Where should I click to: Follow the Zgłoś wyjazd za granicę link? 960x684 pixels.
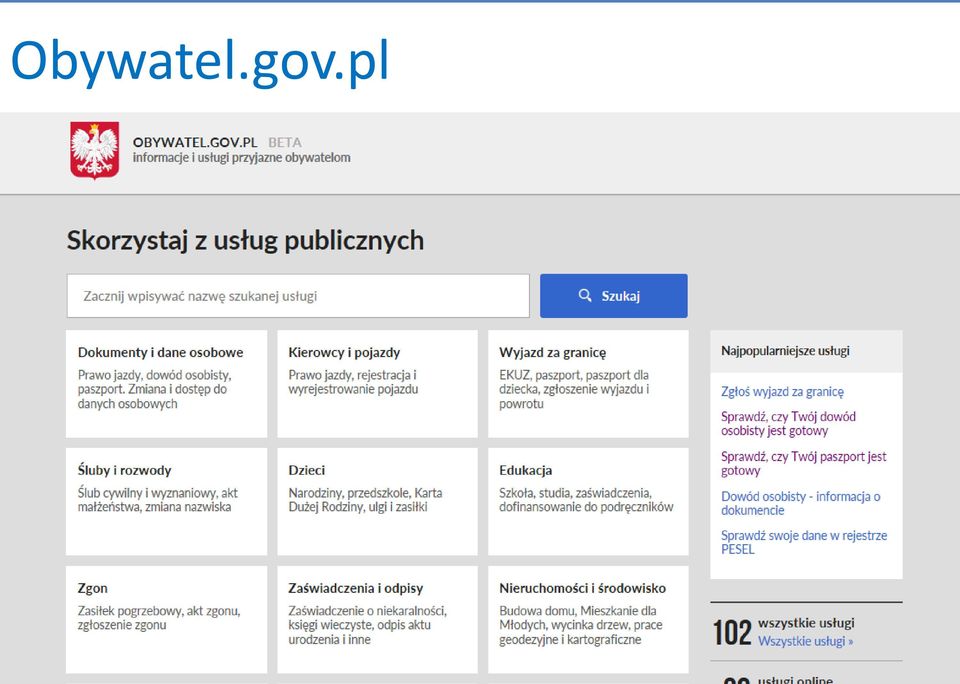click(x=782, y=392)
